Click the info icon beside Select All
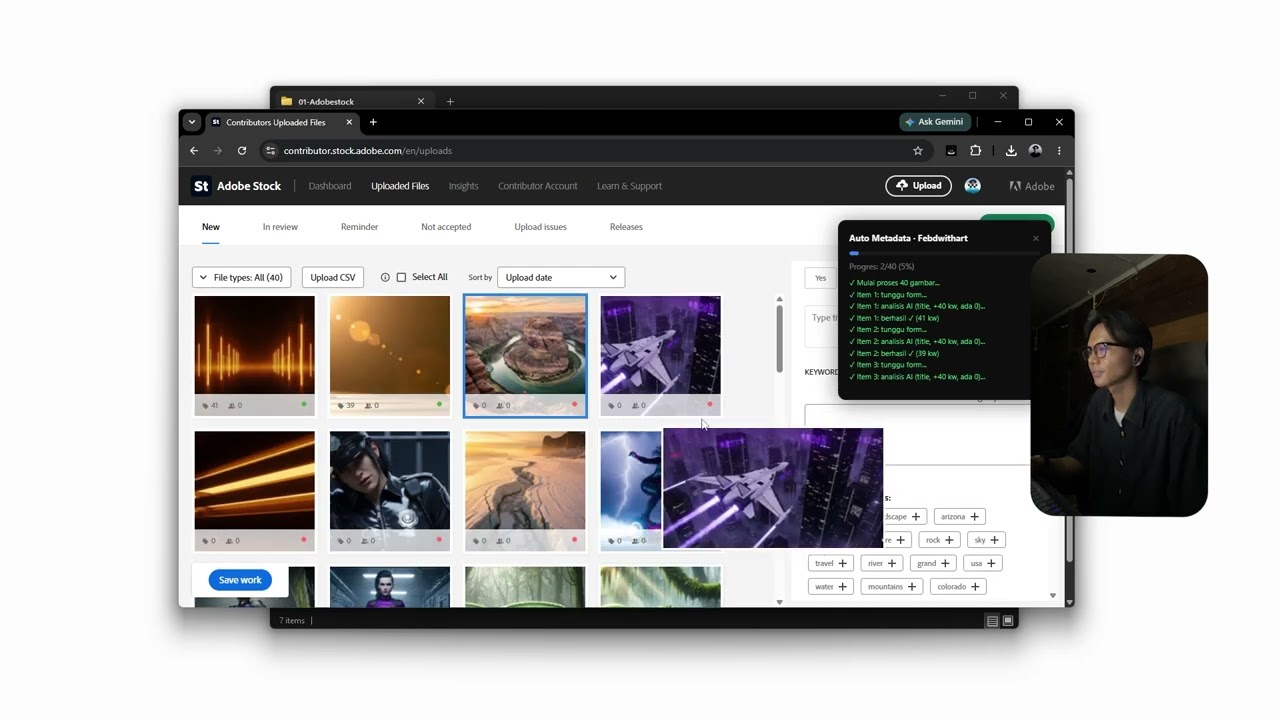The image size is (1280, 720). [385, 277]
